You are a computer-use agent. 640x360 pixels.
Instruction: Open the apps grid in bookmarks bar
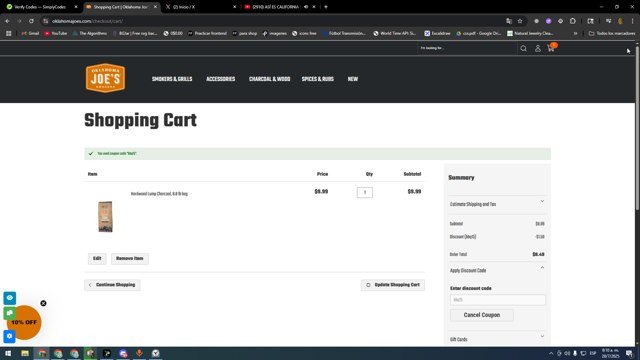click(x=9, y=33)
